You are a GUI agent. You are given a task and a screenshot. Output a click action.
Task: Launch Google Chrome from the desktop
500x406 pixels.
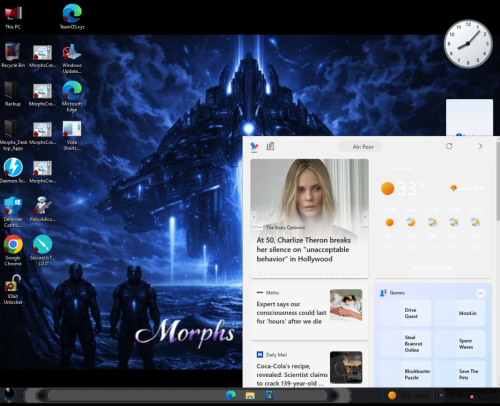13,250
